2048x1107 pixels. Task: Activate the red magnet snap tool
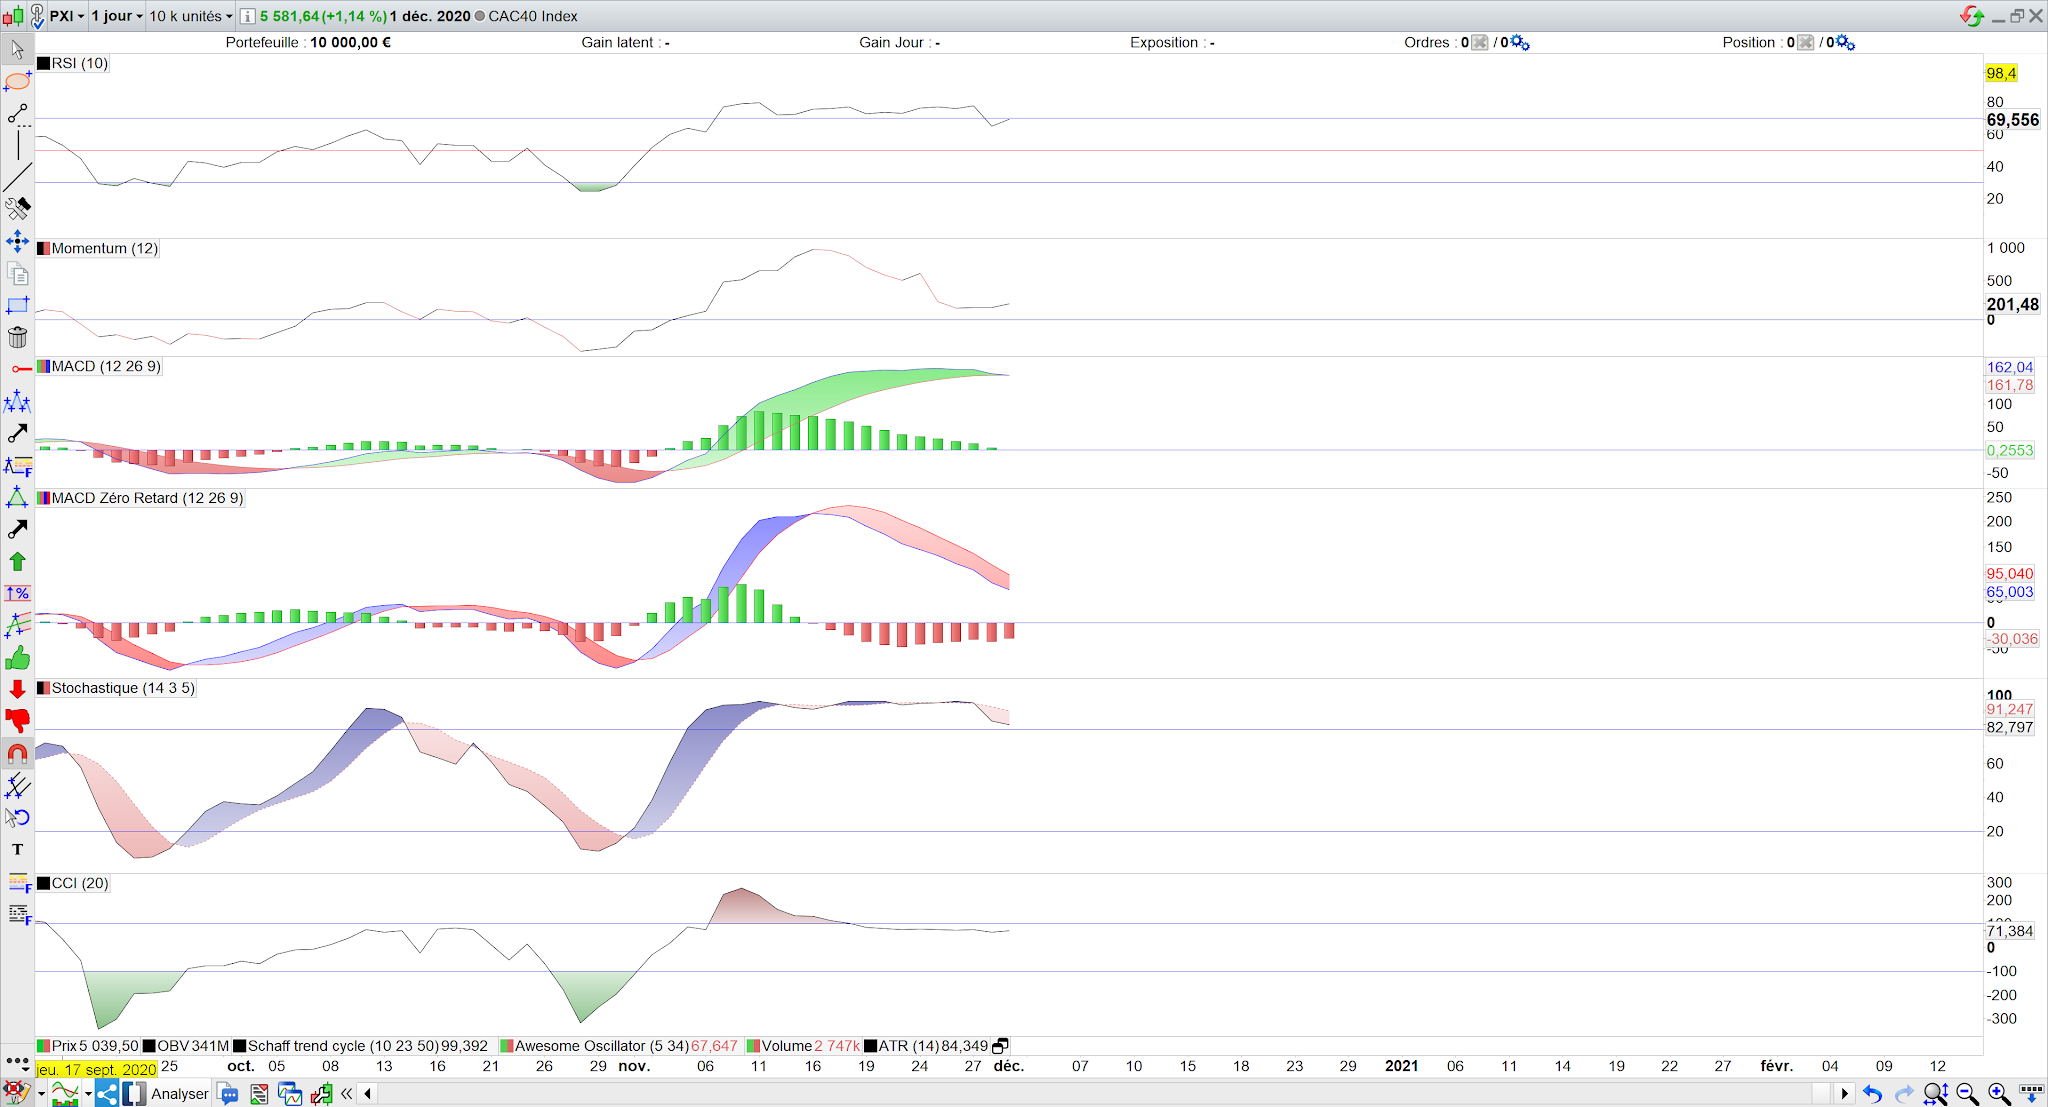click(x=17, y=754)
